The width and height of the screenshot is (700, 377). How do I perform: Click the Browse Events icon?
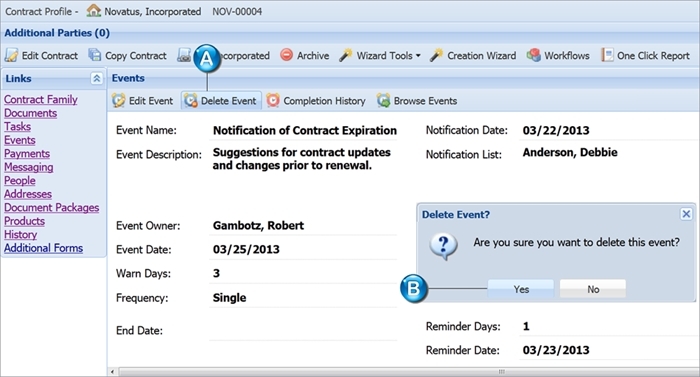point(383,101)
